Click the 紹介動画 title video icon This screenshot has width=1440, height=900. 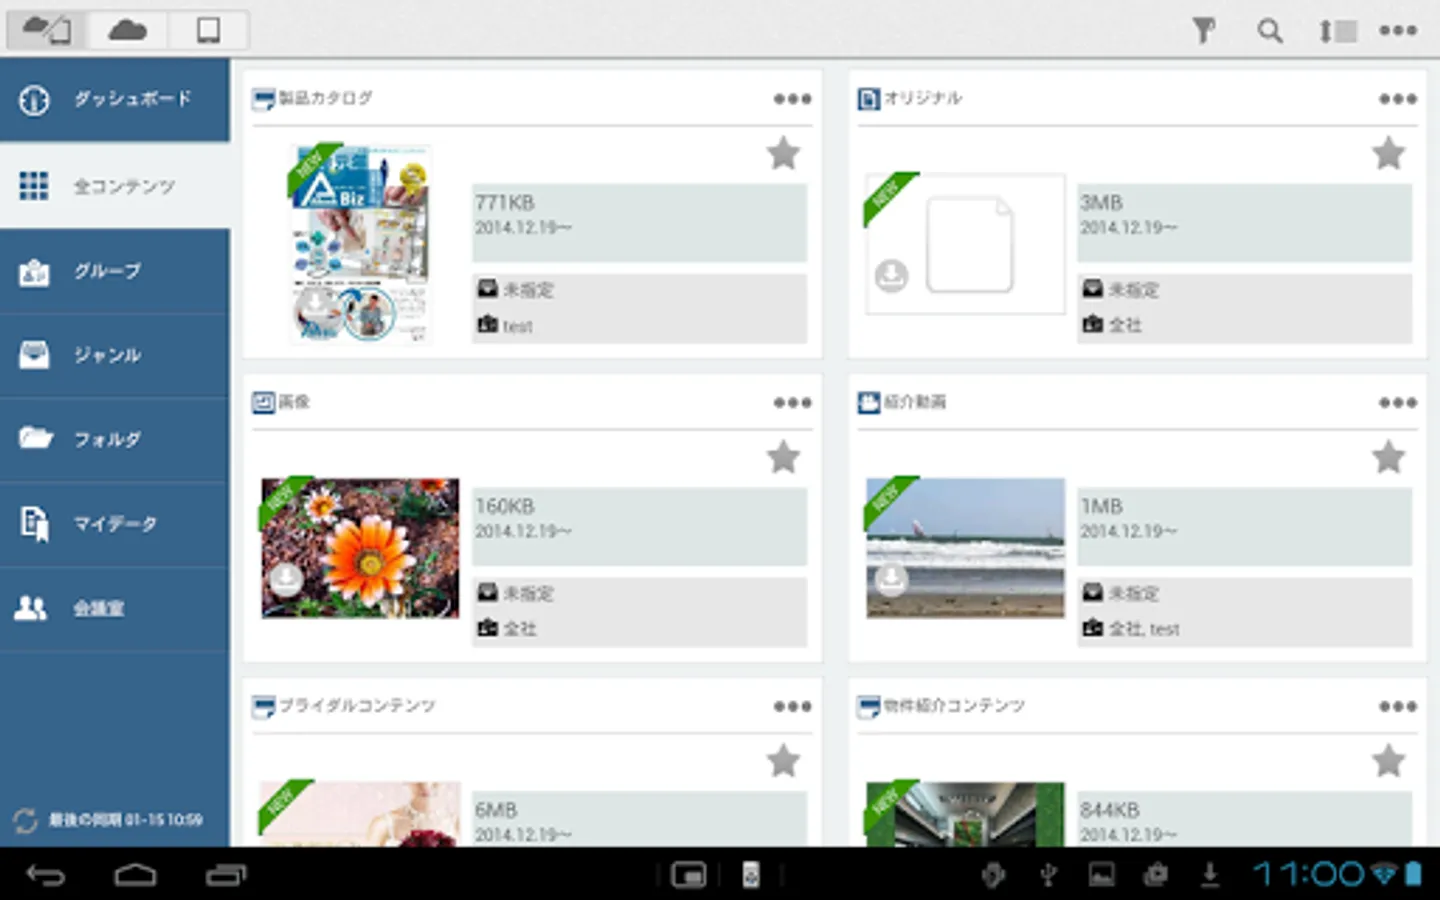(868, 402)
